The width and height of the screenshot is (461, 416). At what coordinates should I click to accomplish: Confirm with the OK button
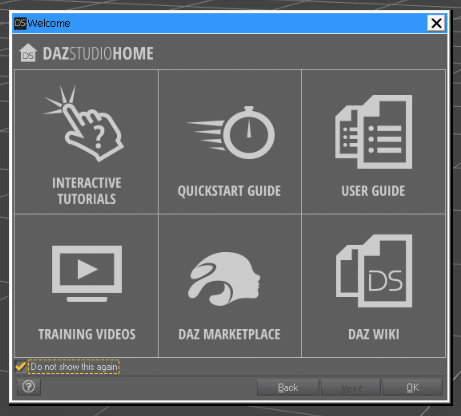tap(412, 387)
